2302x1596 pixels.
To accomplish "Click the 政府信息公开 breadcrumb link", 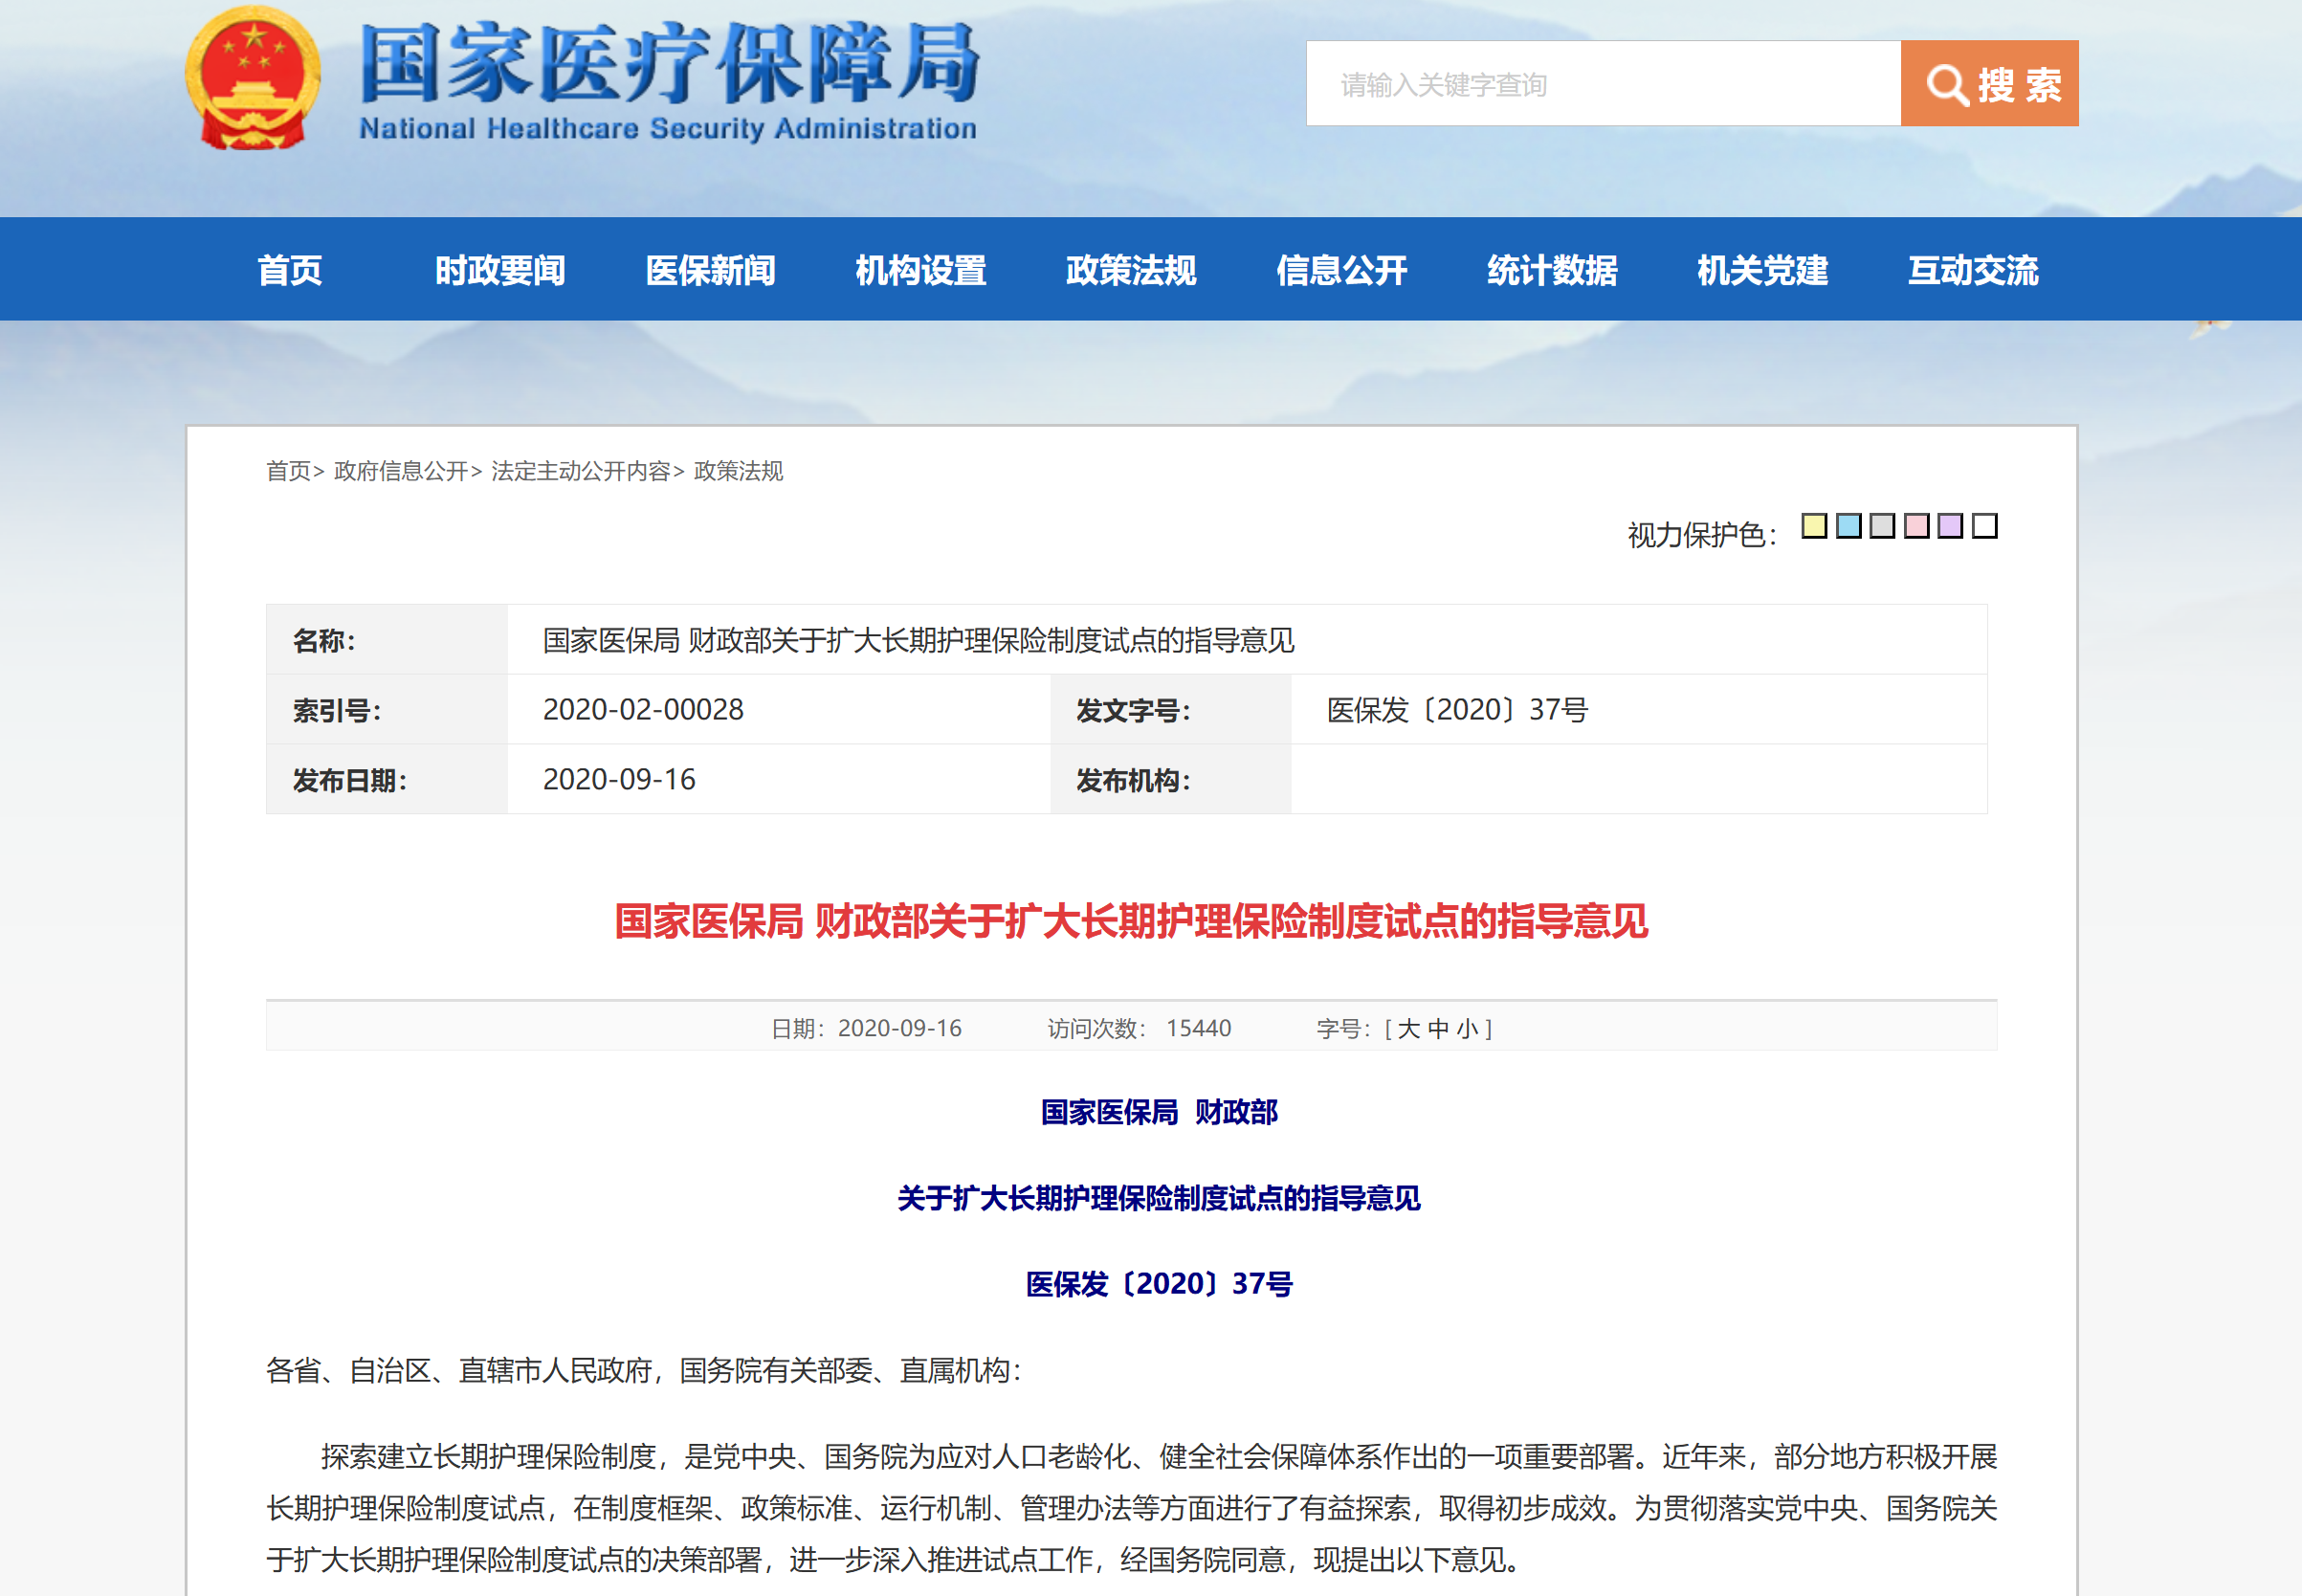I will 401,471.
